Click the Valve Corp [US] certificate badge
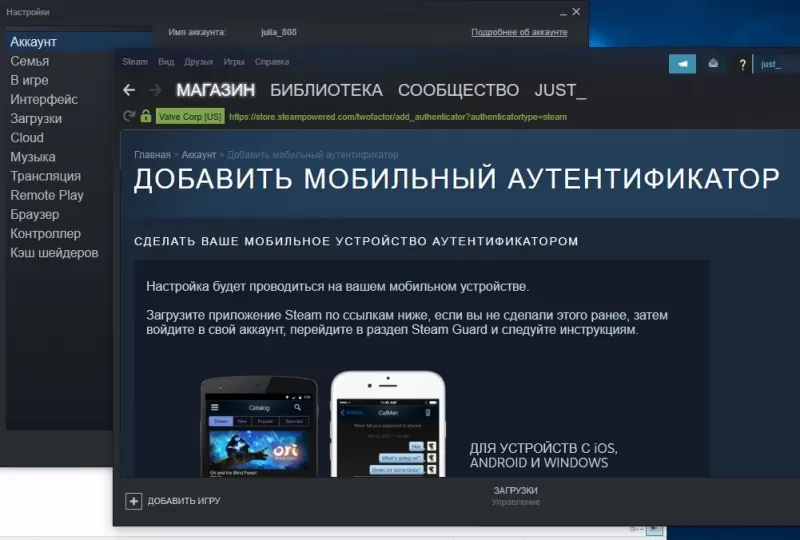The height and width of the screenshot is (540, 800). (x=190, y=116)
